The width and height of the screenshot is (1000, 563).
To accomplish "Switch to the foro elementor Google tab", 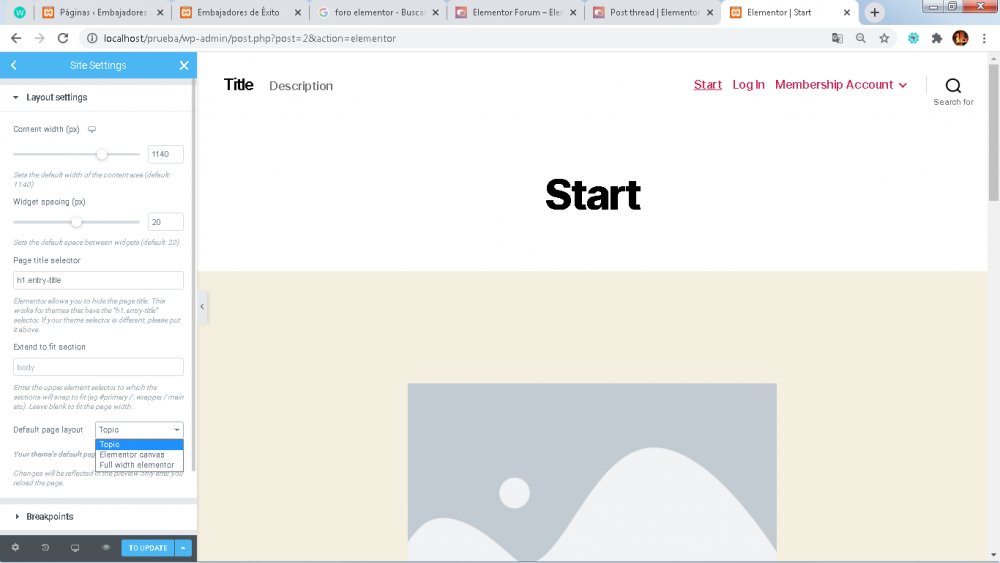I will tap(379, 13).
